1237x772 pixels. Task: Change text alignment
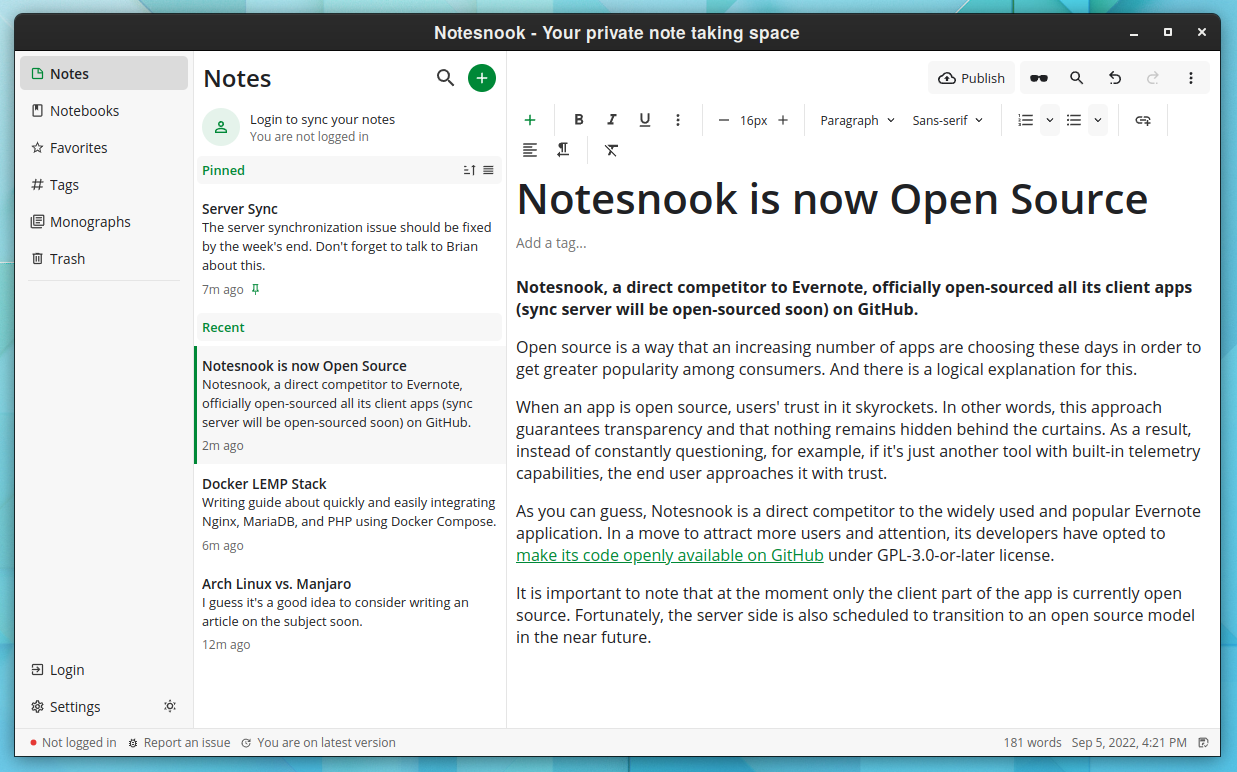coord(530,150)
